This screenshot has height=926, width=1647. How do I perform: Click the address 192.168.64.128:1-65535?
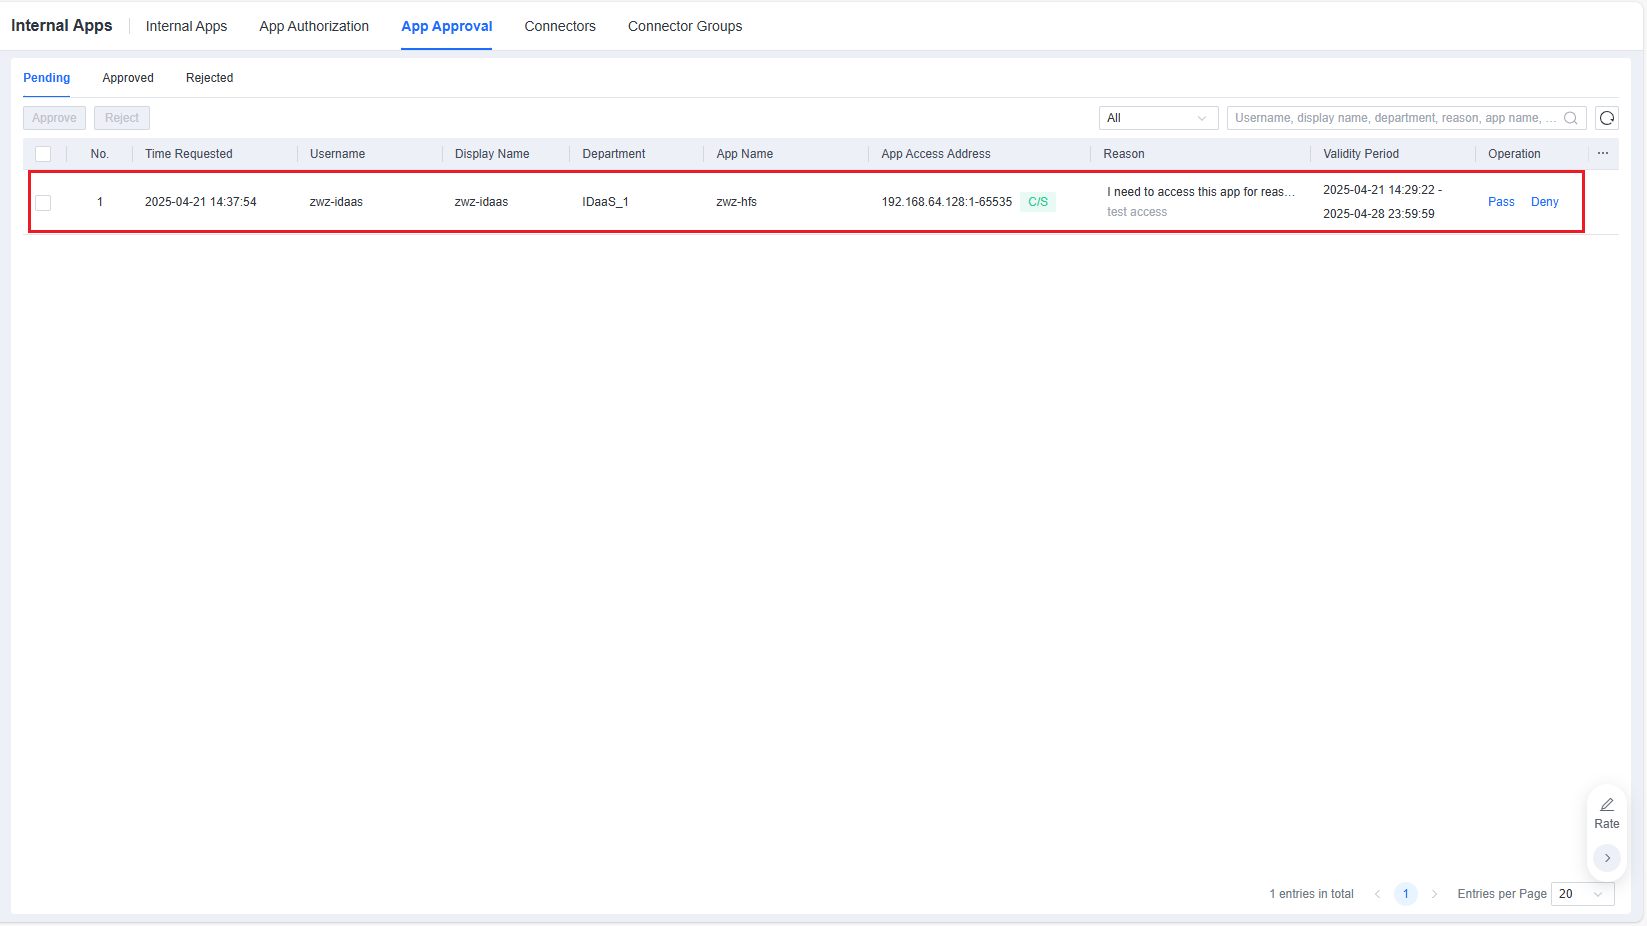[x=947, y=202]
